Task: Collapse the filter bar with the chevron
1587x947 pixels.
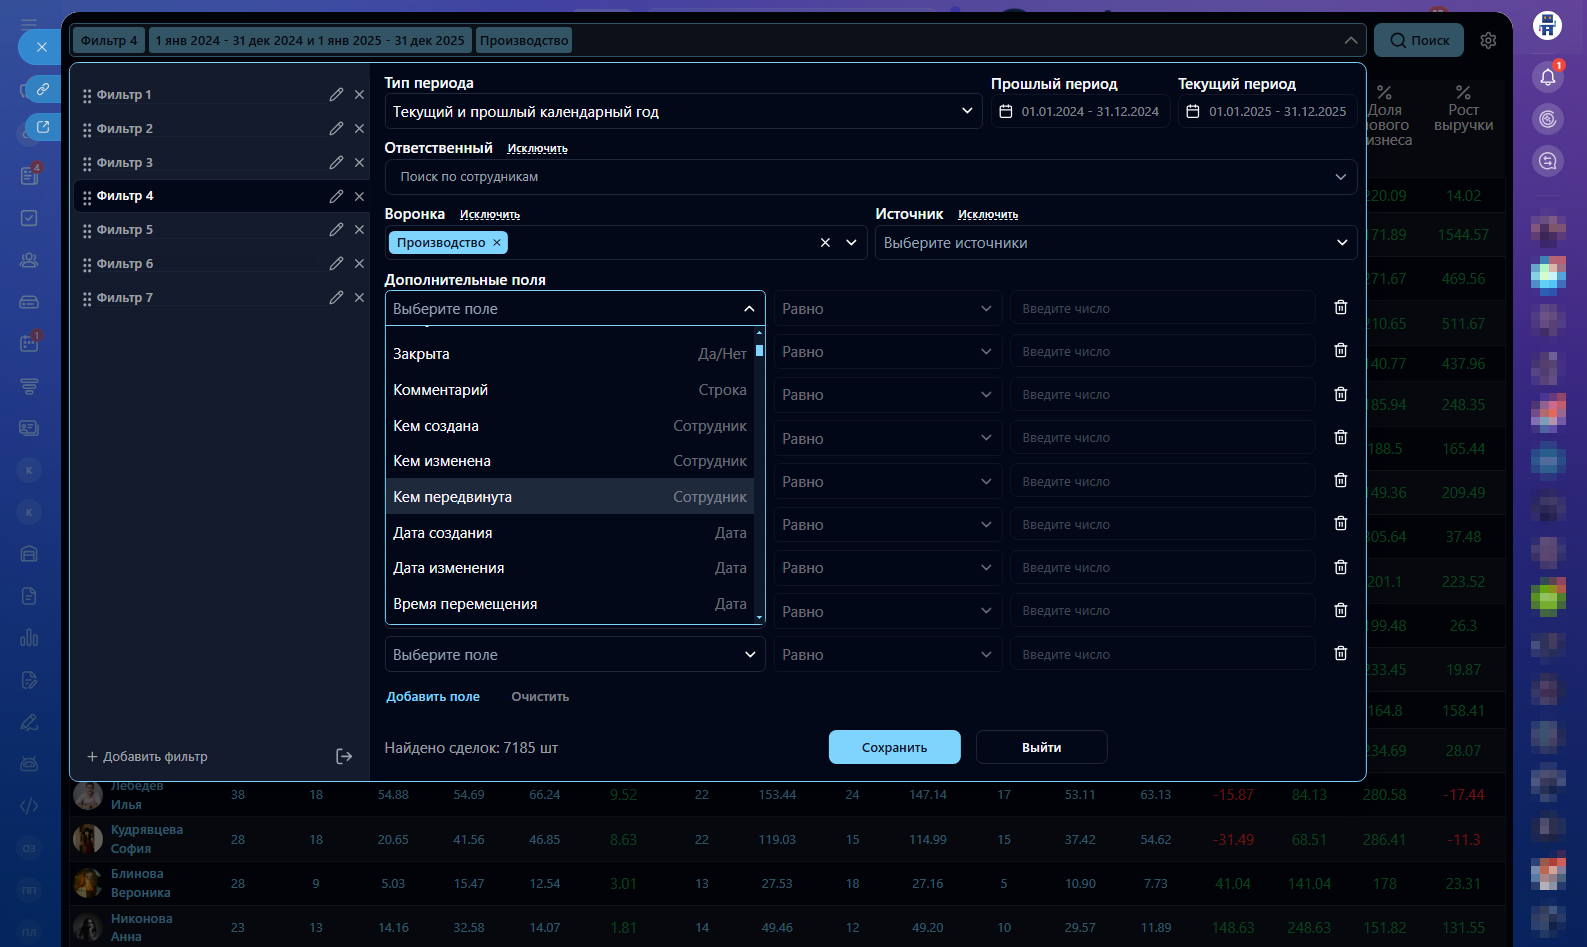Action: coord(1351,41)
